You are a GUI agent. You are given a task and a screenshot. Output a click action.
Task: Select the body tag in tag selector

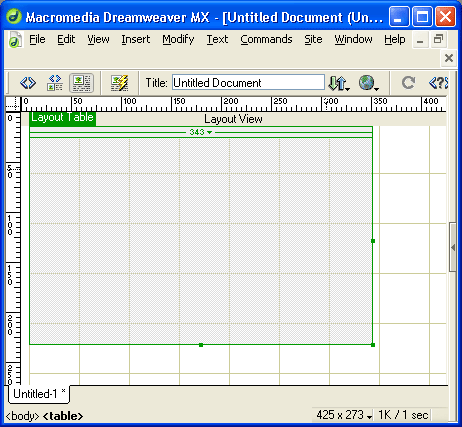(23, 416)
